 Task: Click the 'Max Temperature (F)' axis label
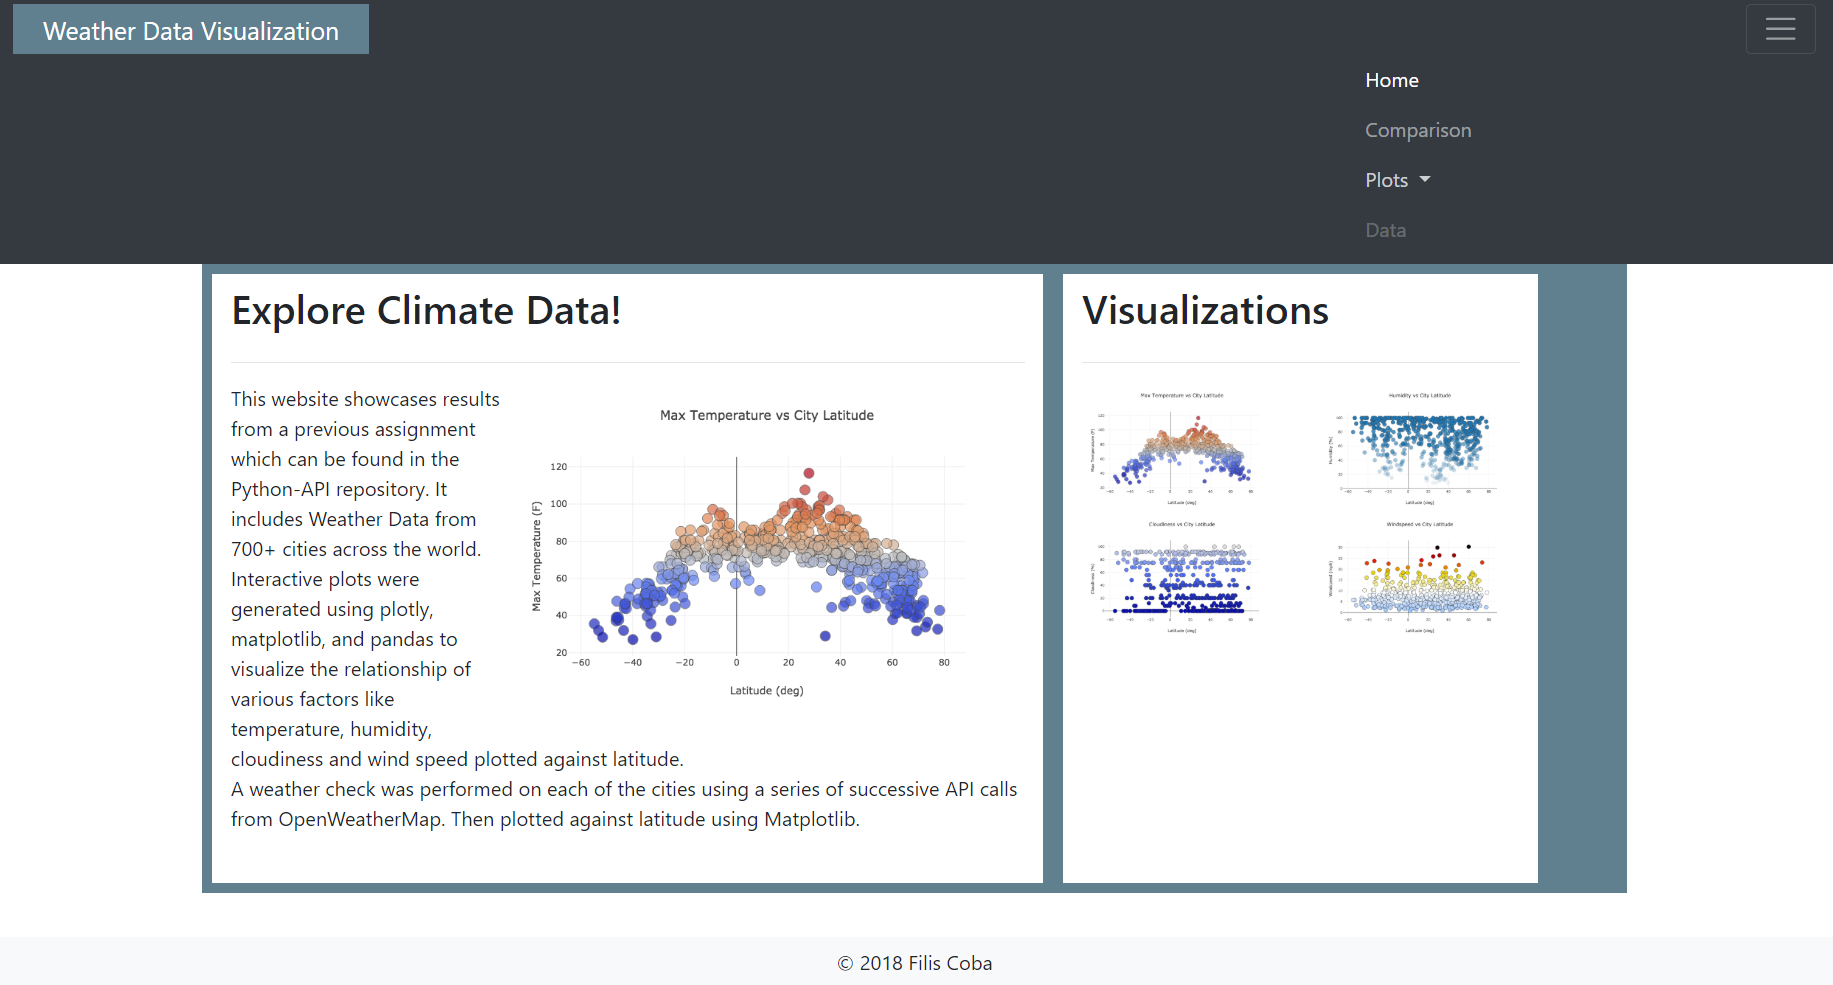pos(537,556)
